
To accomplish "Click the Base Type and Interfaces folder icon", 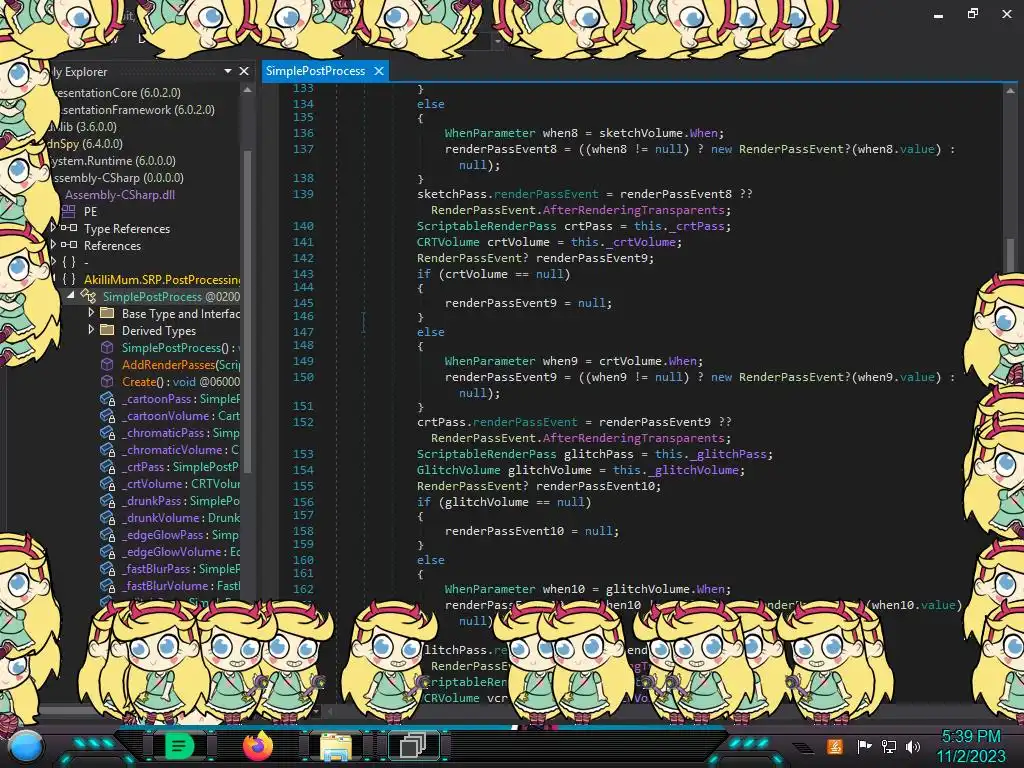I will [107, 313].
